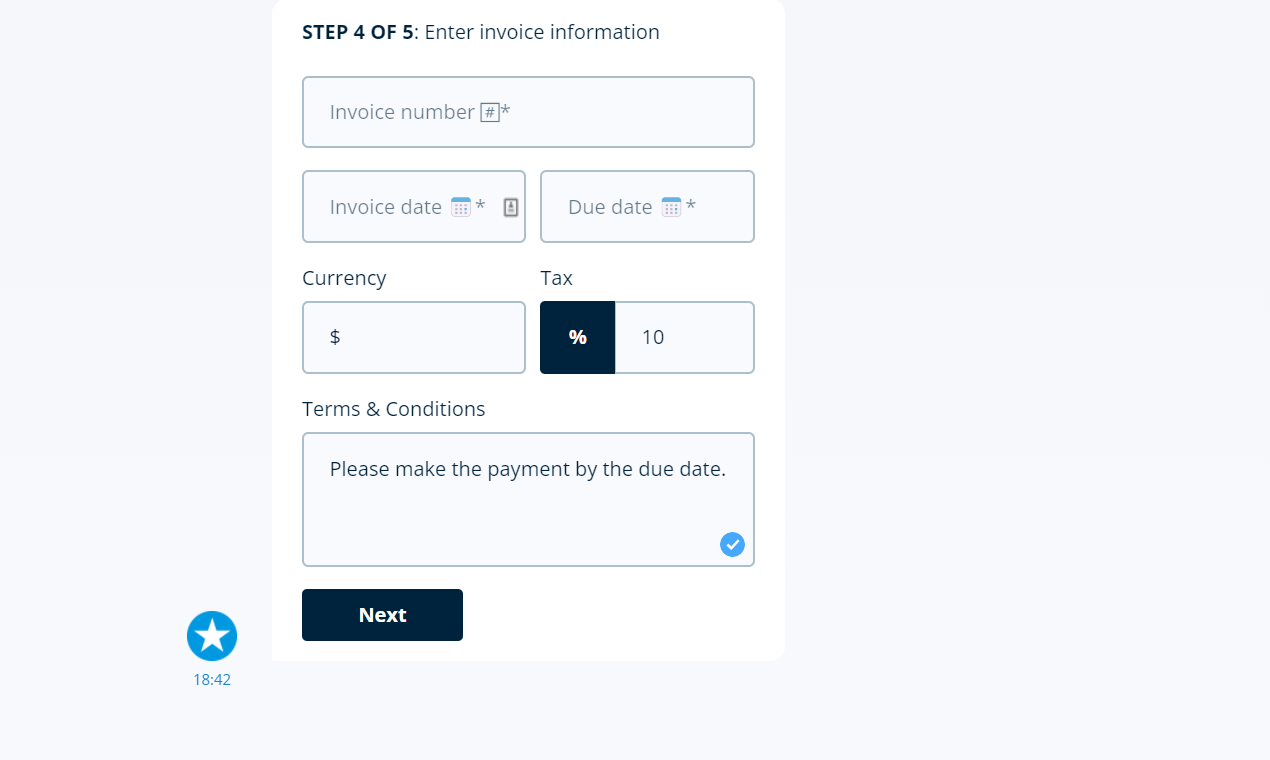1270x760 pixels.
Task: Select the Tax section label
Action: click(x=557, y=278)
